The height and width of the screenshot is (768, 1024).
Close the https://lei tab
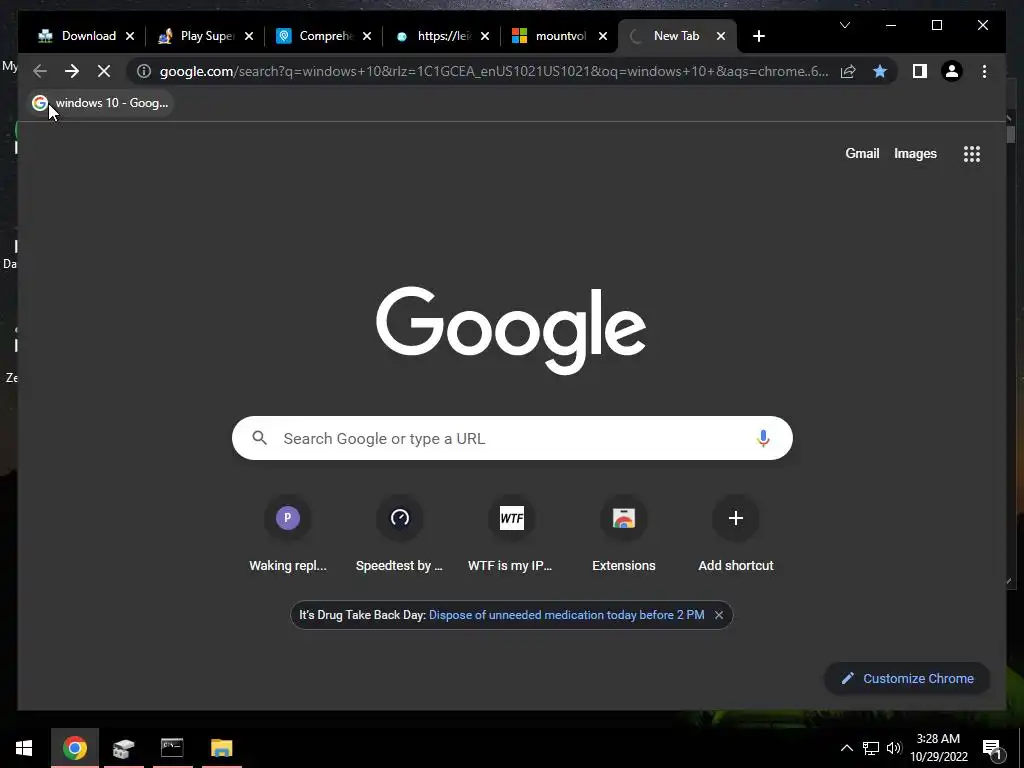485,37
